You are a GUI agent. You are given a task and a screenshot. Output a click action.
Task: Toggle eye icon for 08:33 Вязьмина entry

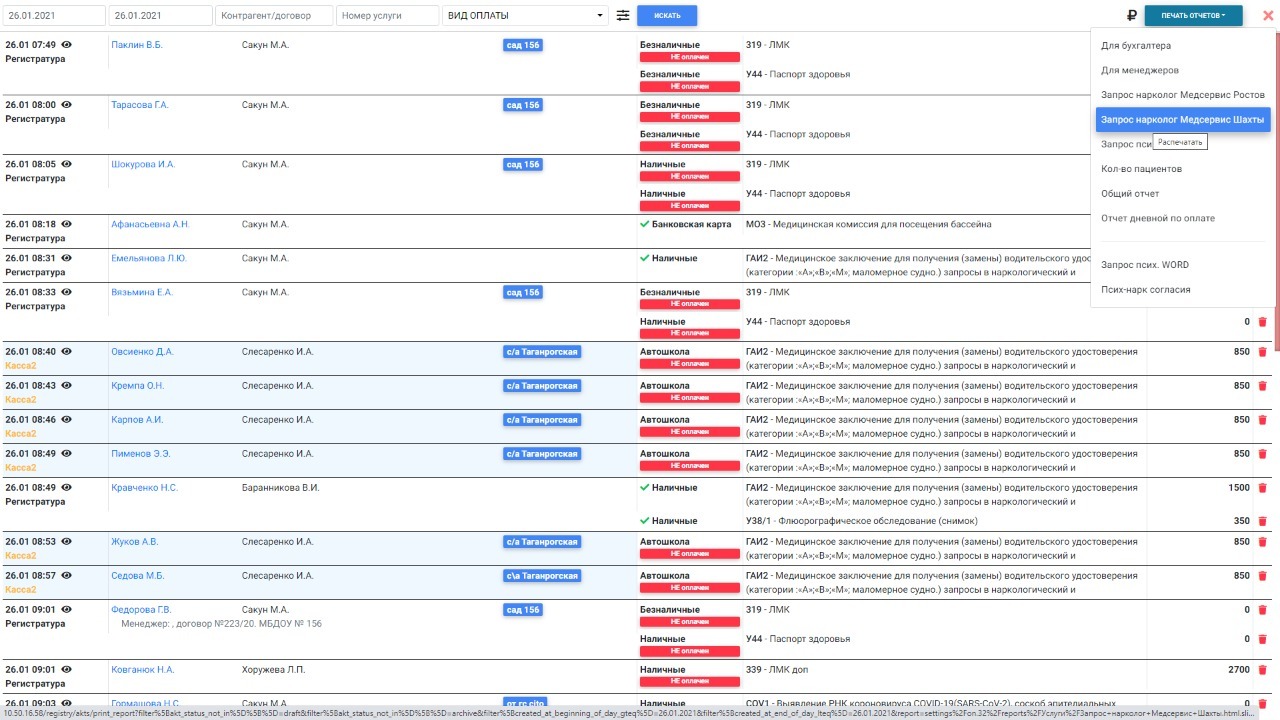point(67,292)
